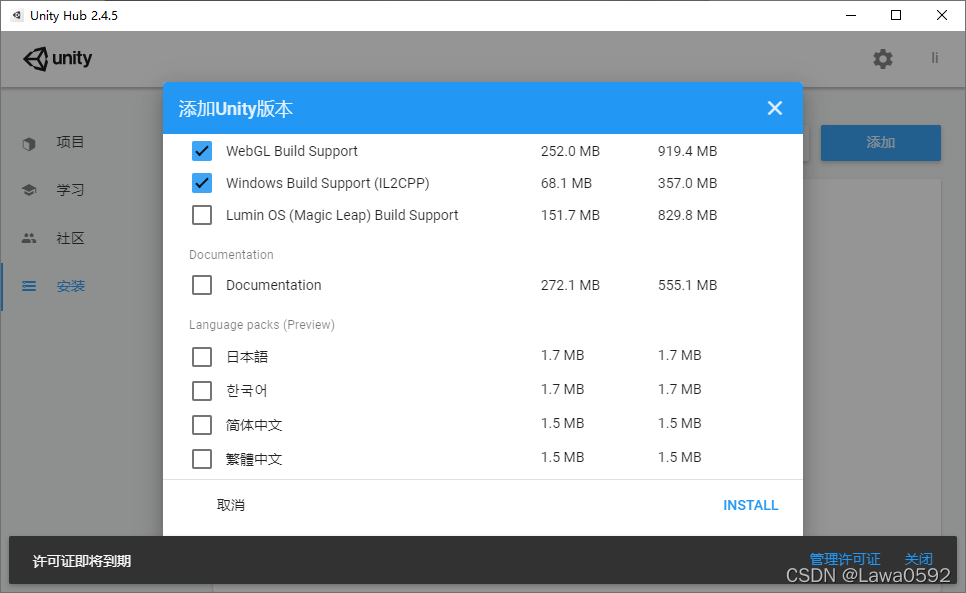Click the 项目 cube icon in sidebar
Screen dimensions: 966x593
point(29,144)
